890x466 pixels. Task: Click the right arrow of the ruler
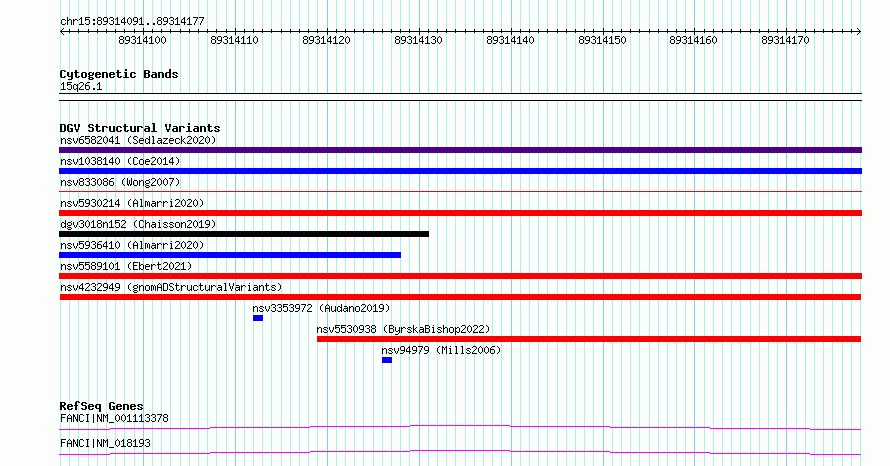click(x=859, y=32)
